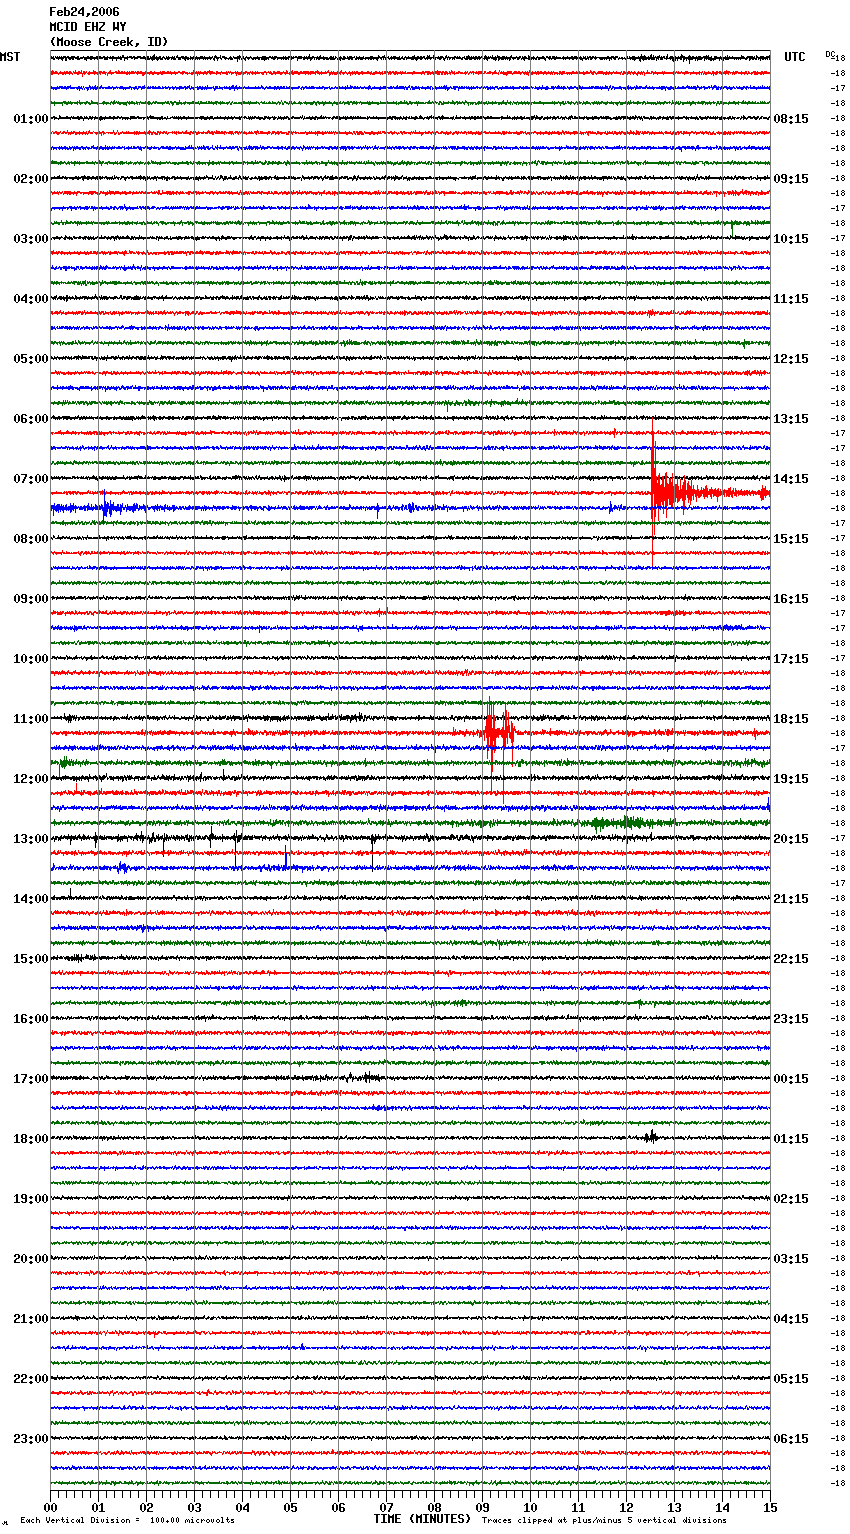Click the TIME (MINUTES) axis title
Viewport: 850px width, 1534px height.
422,1519
